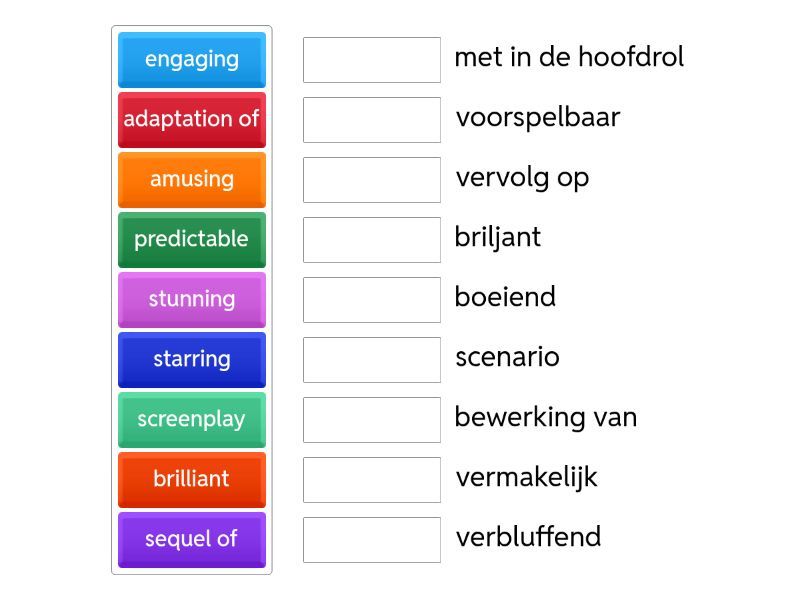Click the answer box beside 'bewerking van'
800x600 pixels.
click(372, 420)
